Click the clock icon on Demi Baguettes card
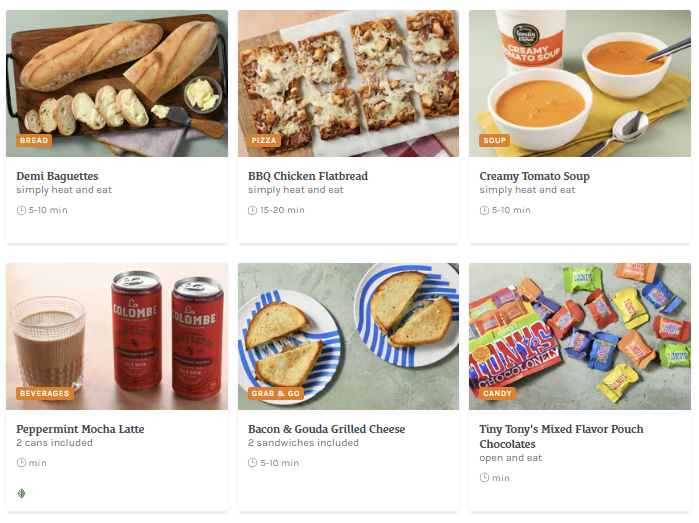Screen dimensions: 699x523 pyautogui.click(x=21, y=210)
